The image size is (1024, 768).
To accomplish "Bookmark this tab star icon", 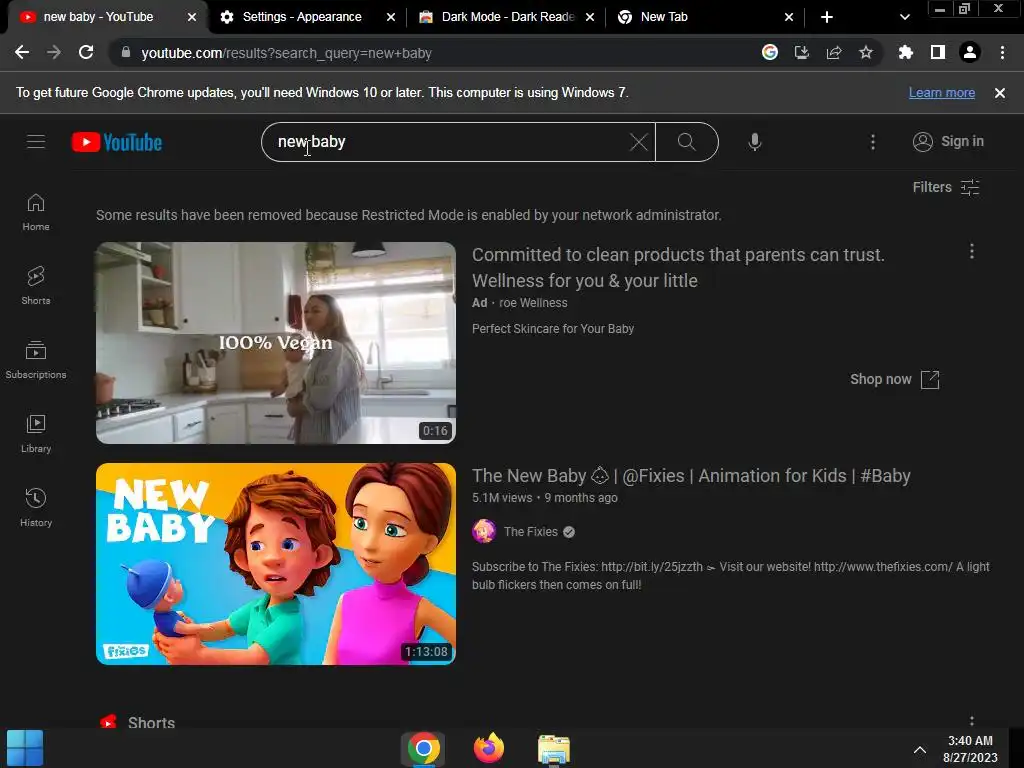I will pyautogui.click(x=866, y=53).
